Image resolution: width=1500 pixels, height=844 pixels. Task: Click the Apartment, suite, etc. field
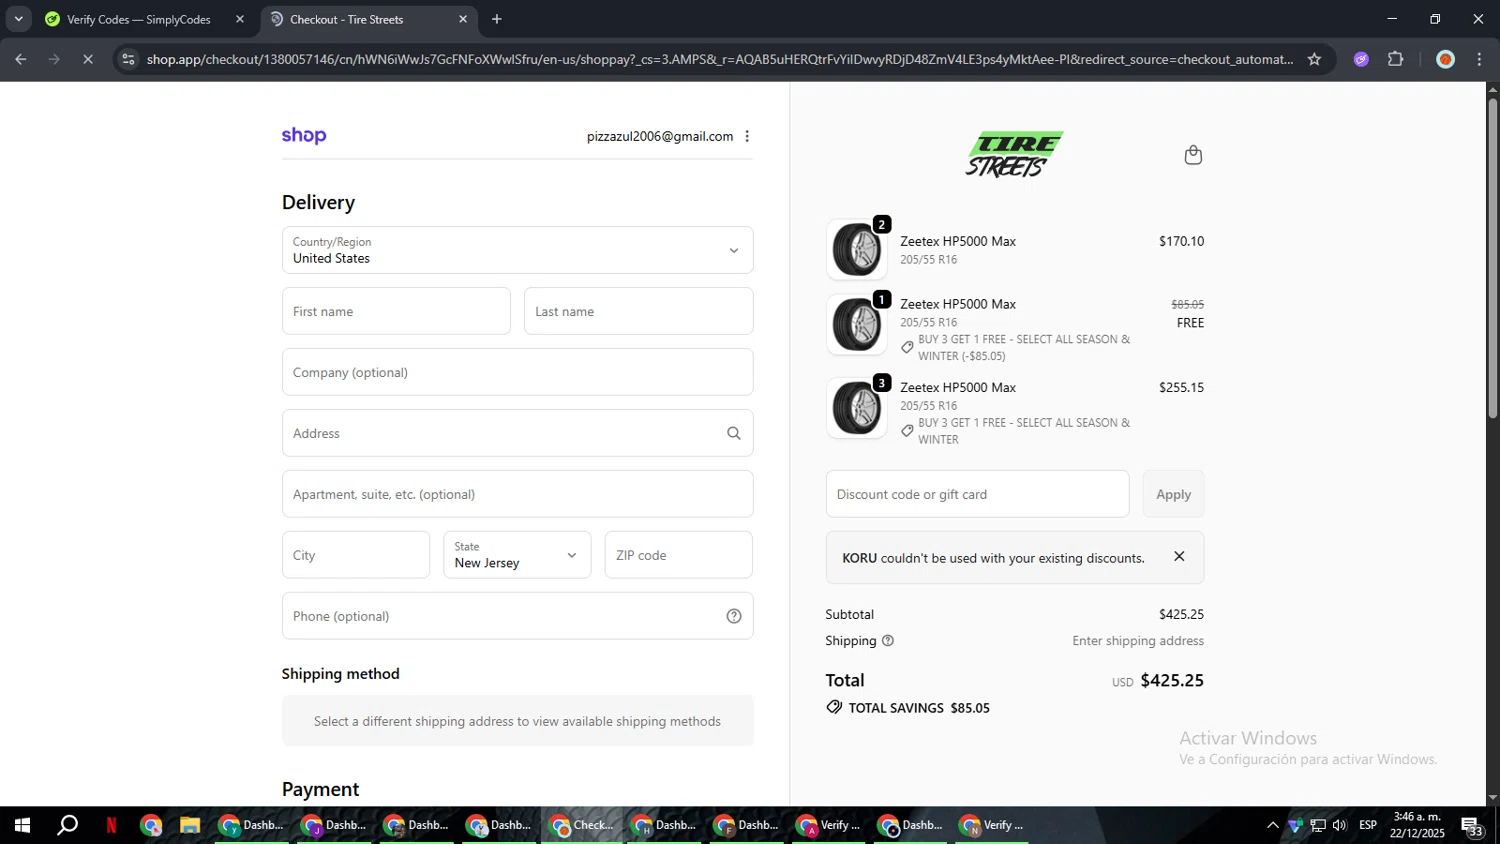[517, 494]
